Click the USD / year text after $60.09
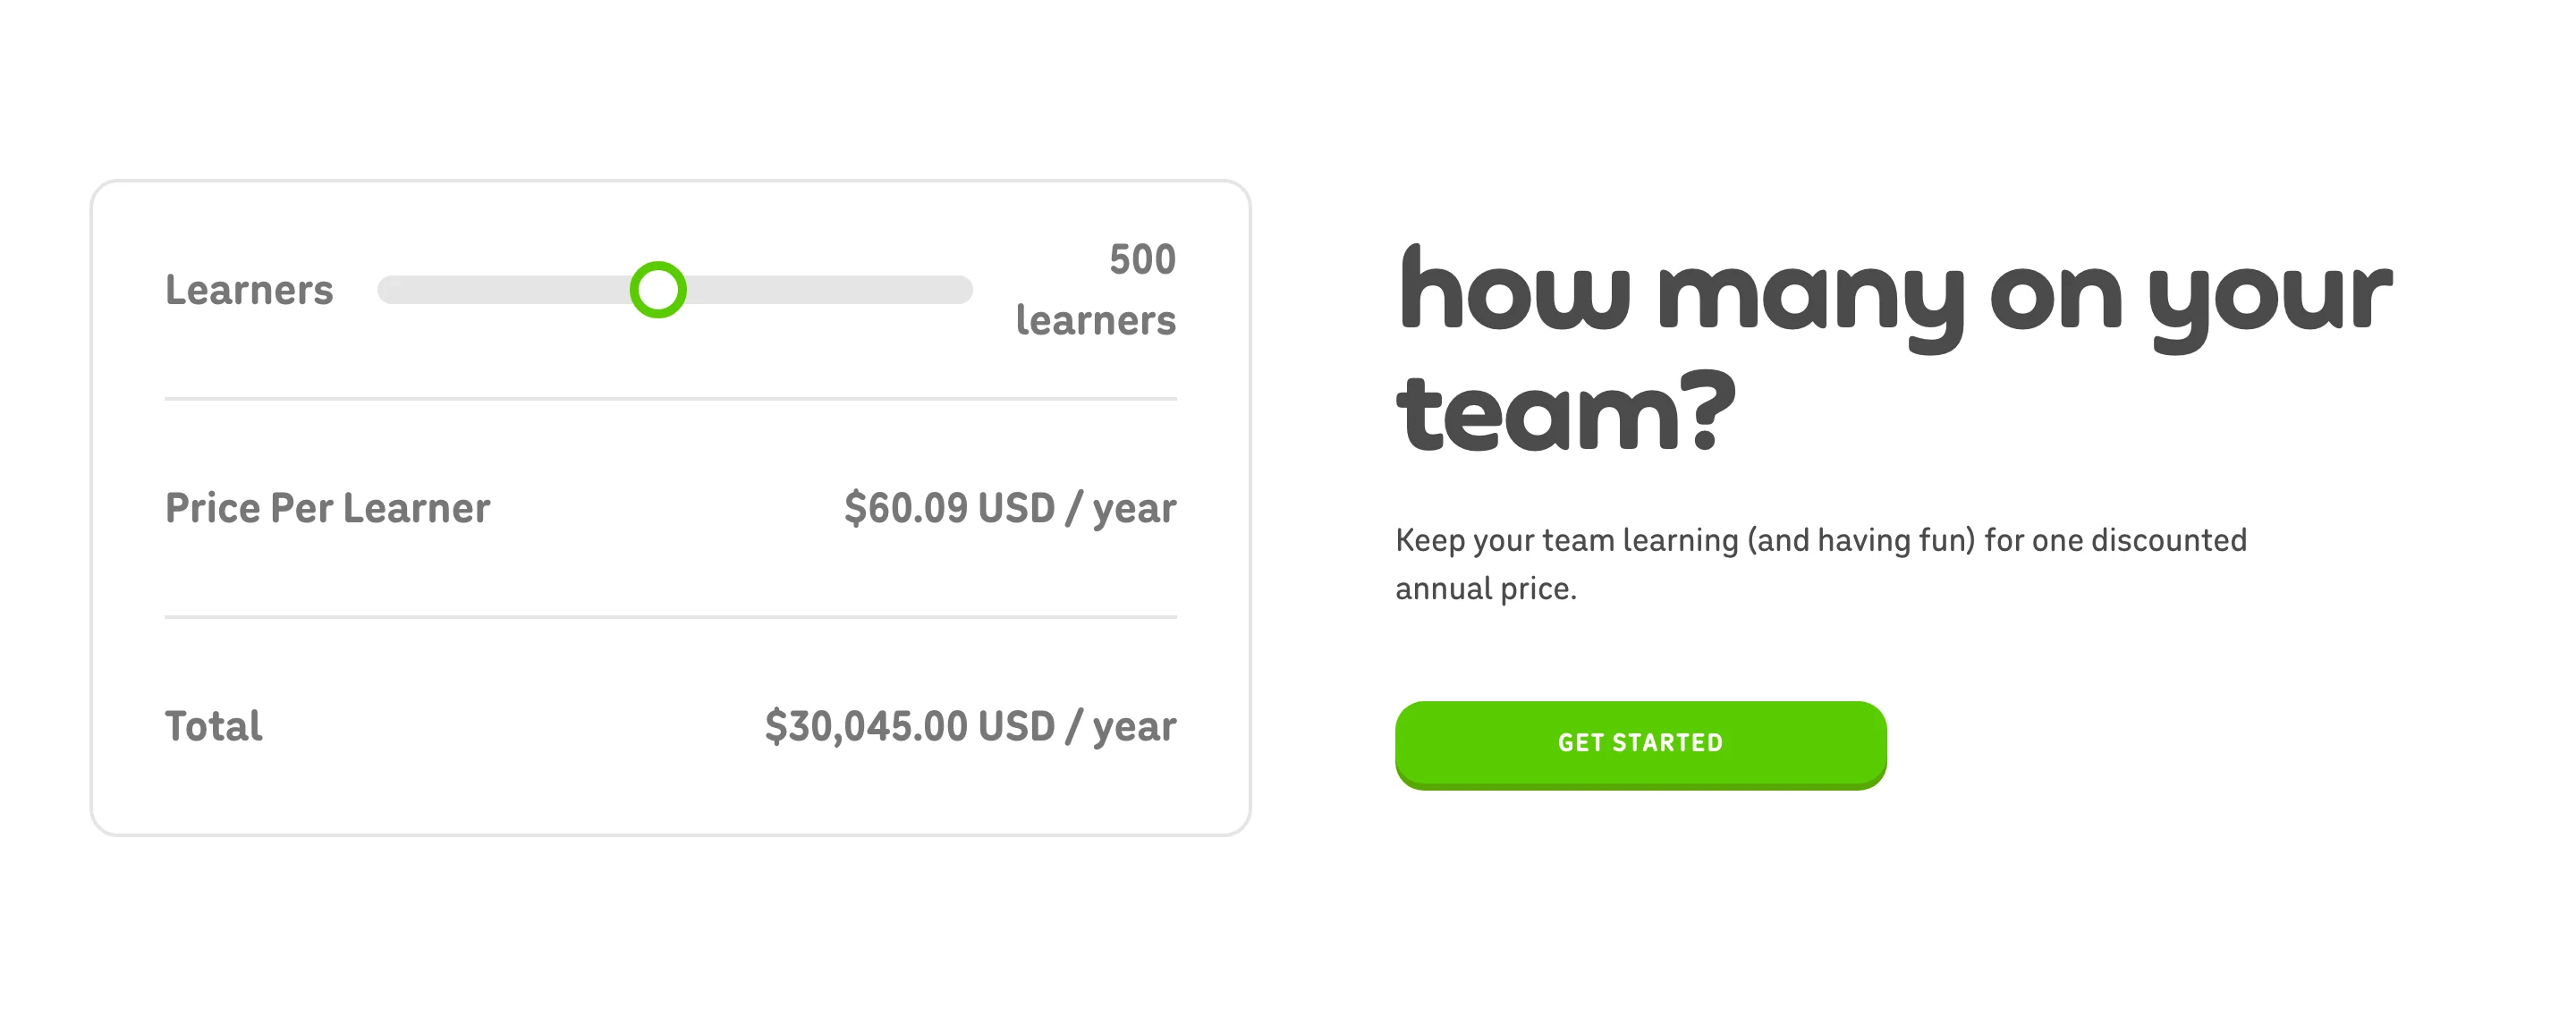Viewport: 2576px width, 1016px height. click(1077, 509)
